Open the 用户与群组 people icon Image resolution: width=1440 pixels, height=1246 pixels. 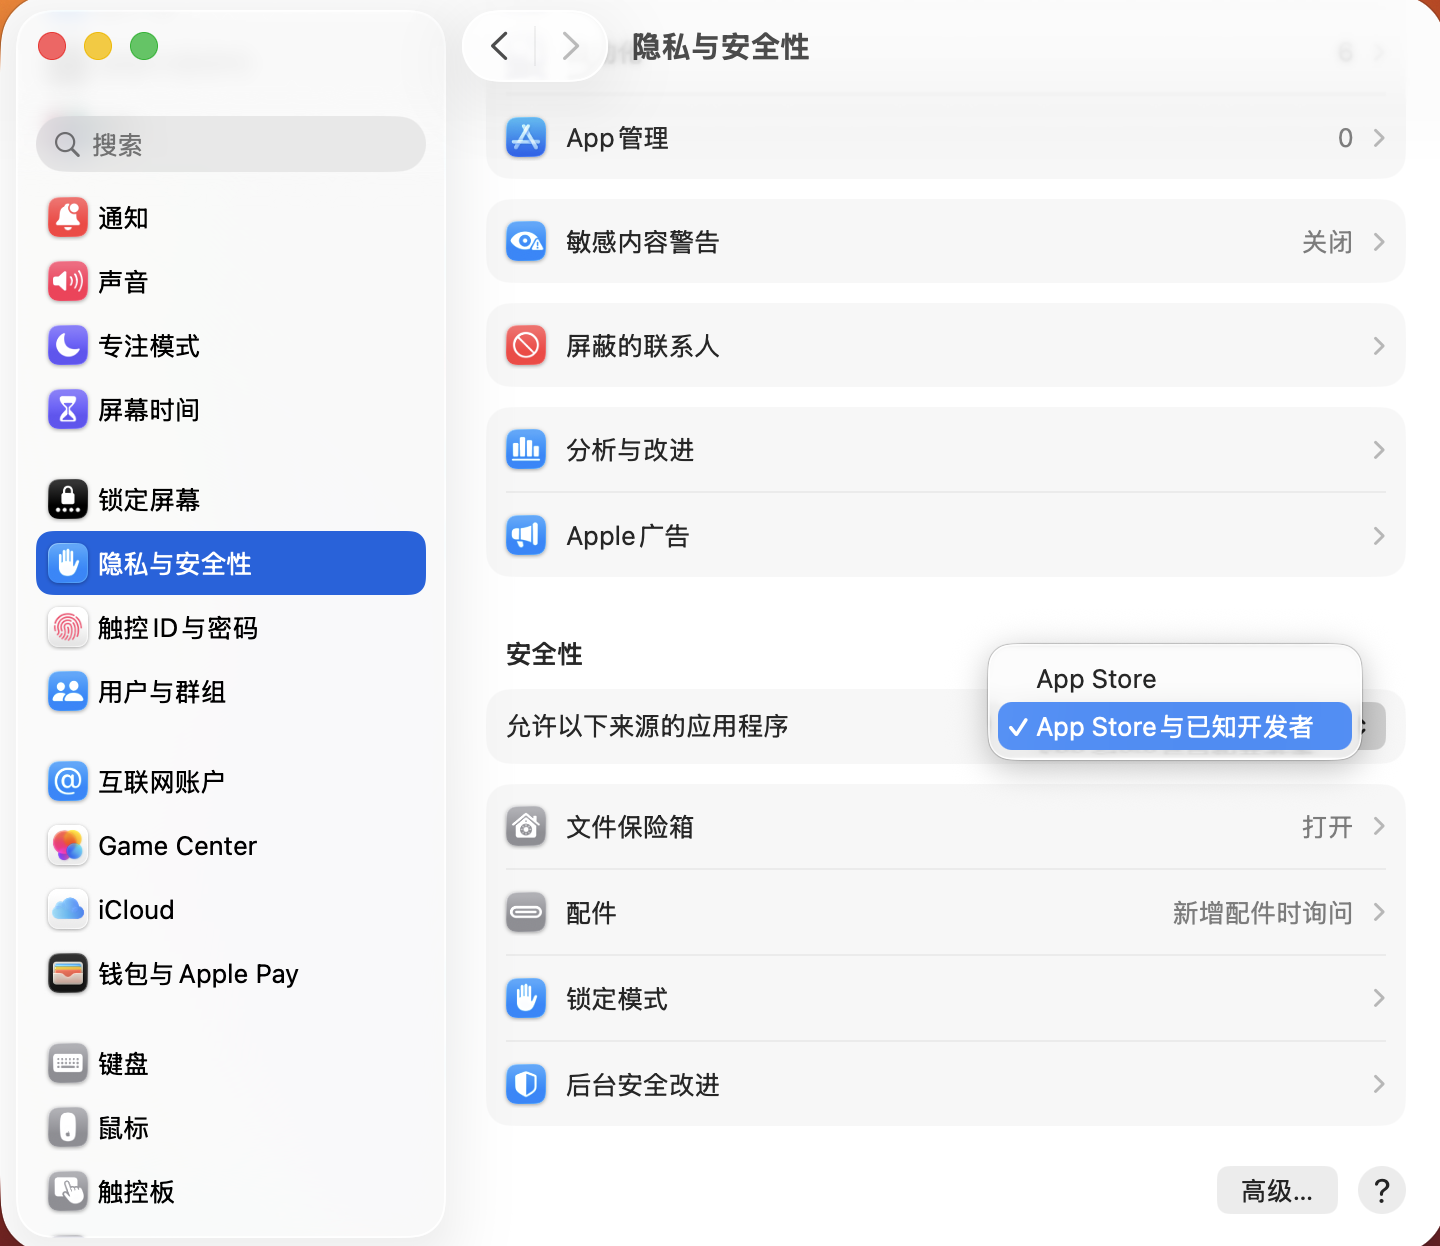[68, 692]
